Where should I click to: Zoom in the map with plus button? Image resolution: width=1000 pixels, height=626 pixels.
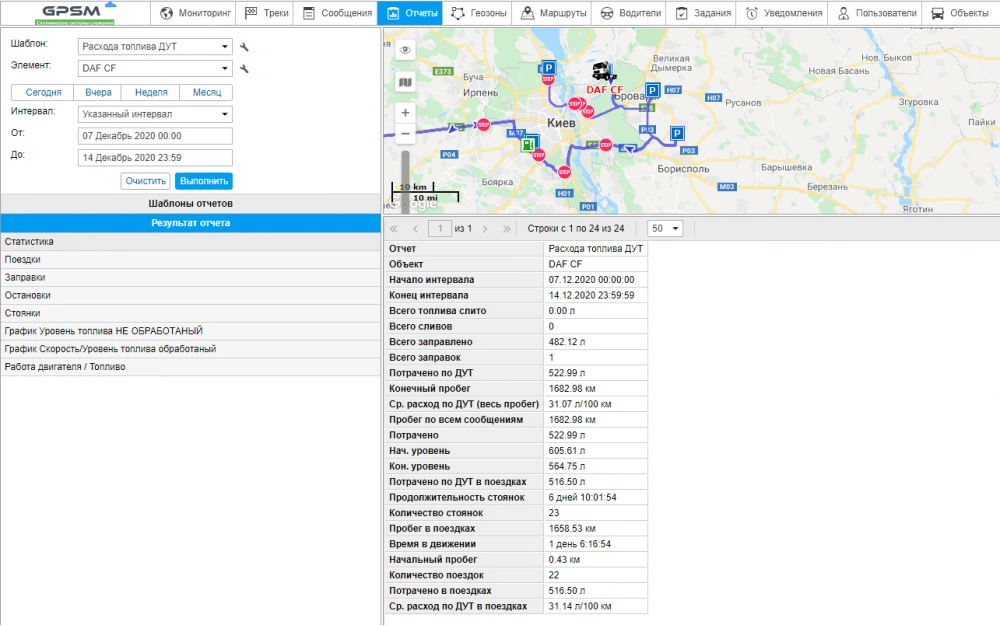pyautogui.click(x=405, y=113)
